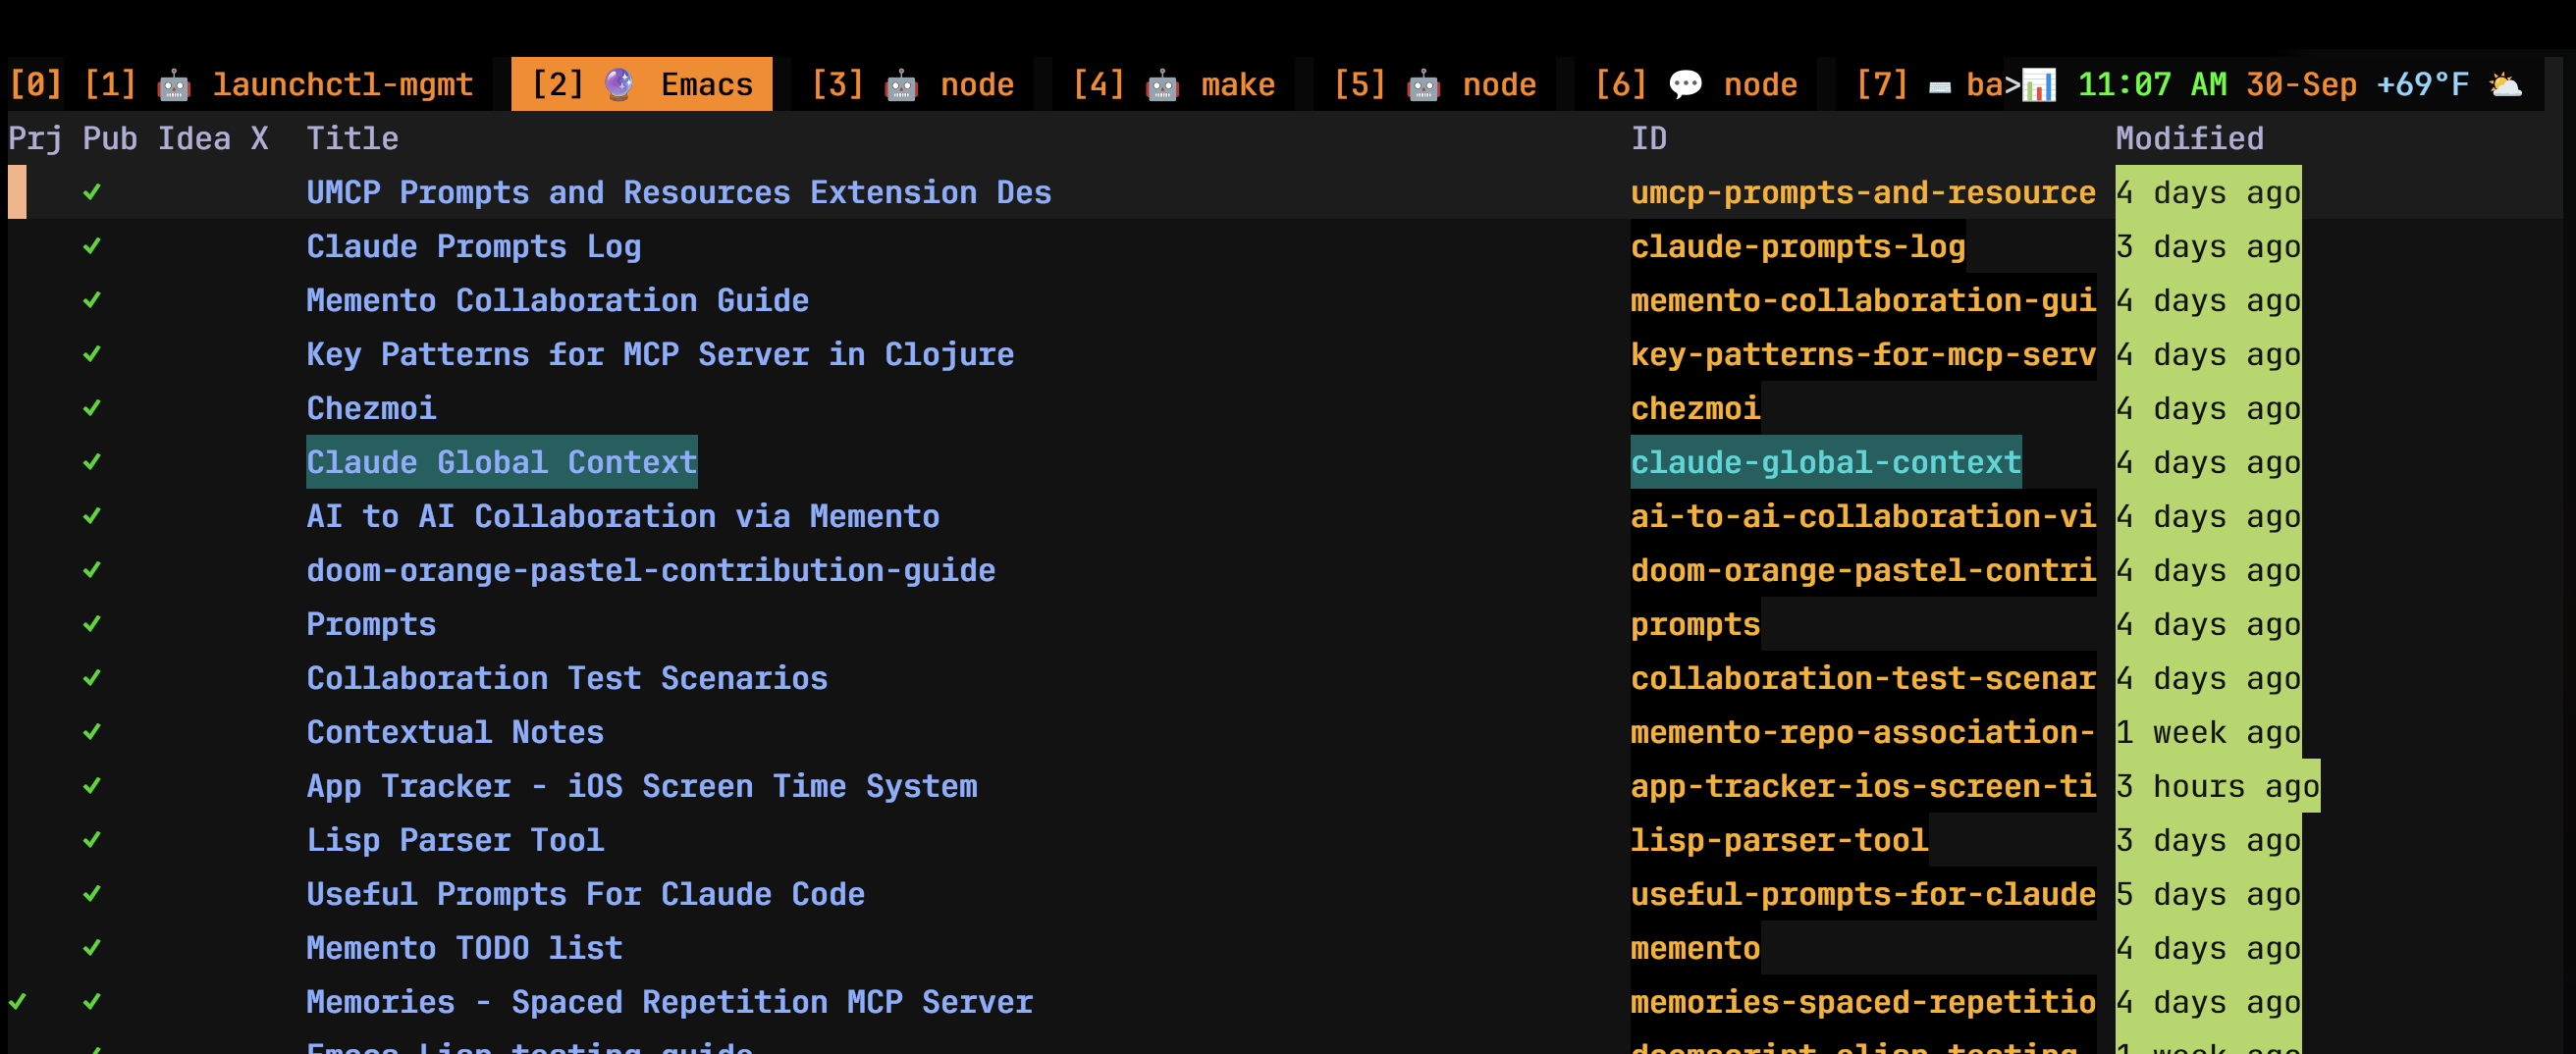Click the crystal ball icon in Emacs tab

pyautogui.click(x=619, y=85)
